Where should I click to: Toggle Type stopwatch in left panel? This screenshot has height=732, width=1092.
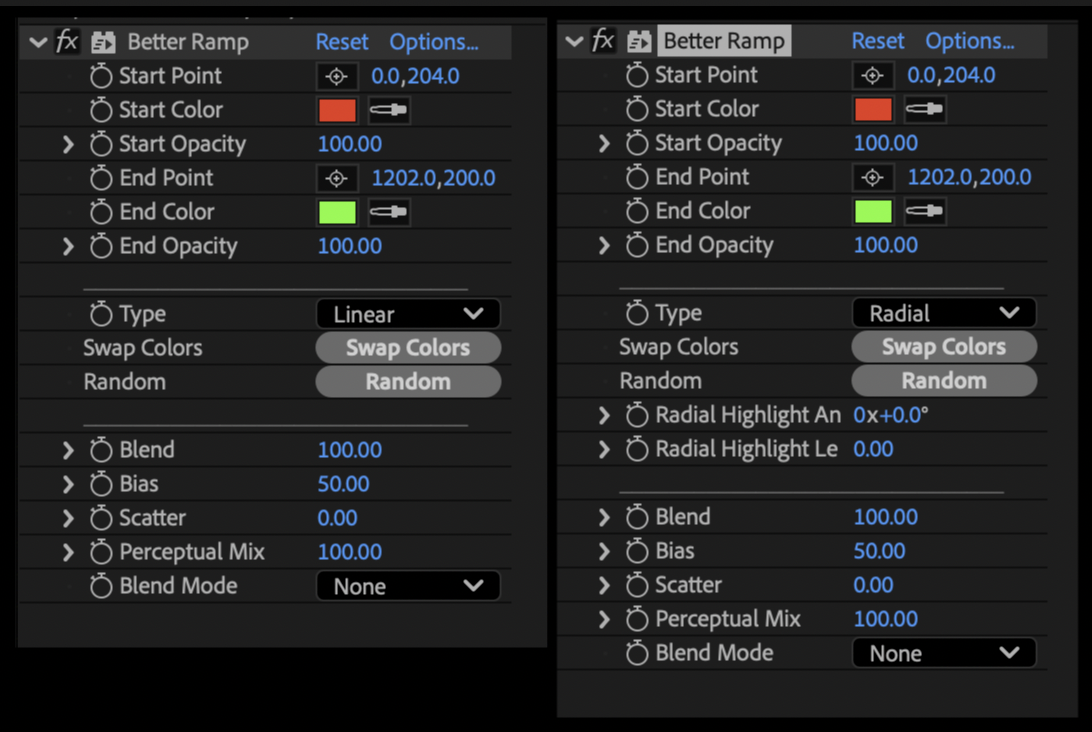tap(101, 314)
